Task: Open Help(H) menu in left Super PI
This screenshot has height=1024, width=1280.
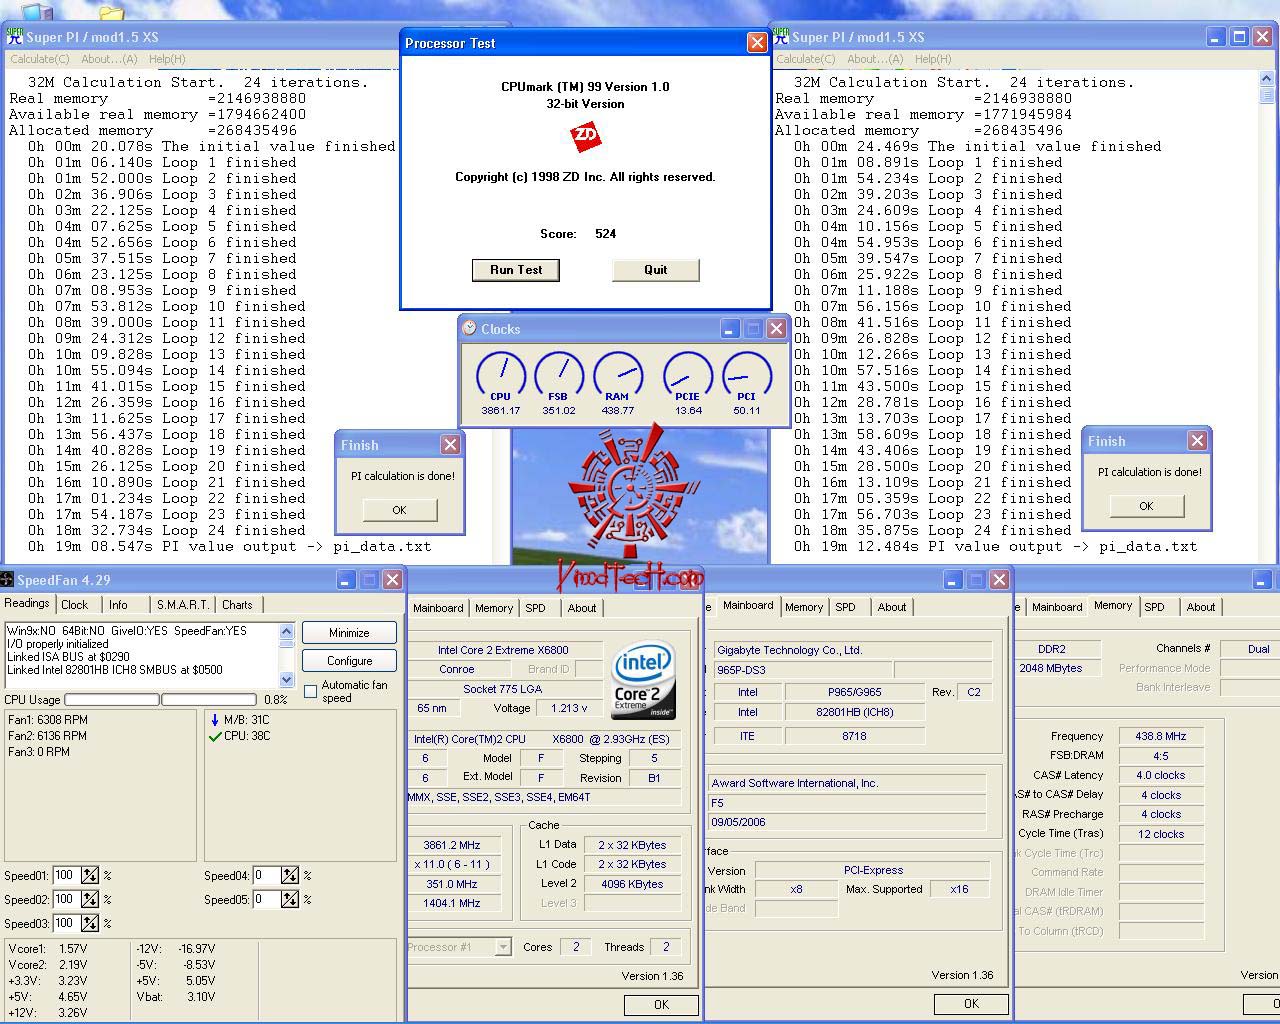Action: pyautogui.click(x=167, y=59)
